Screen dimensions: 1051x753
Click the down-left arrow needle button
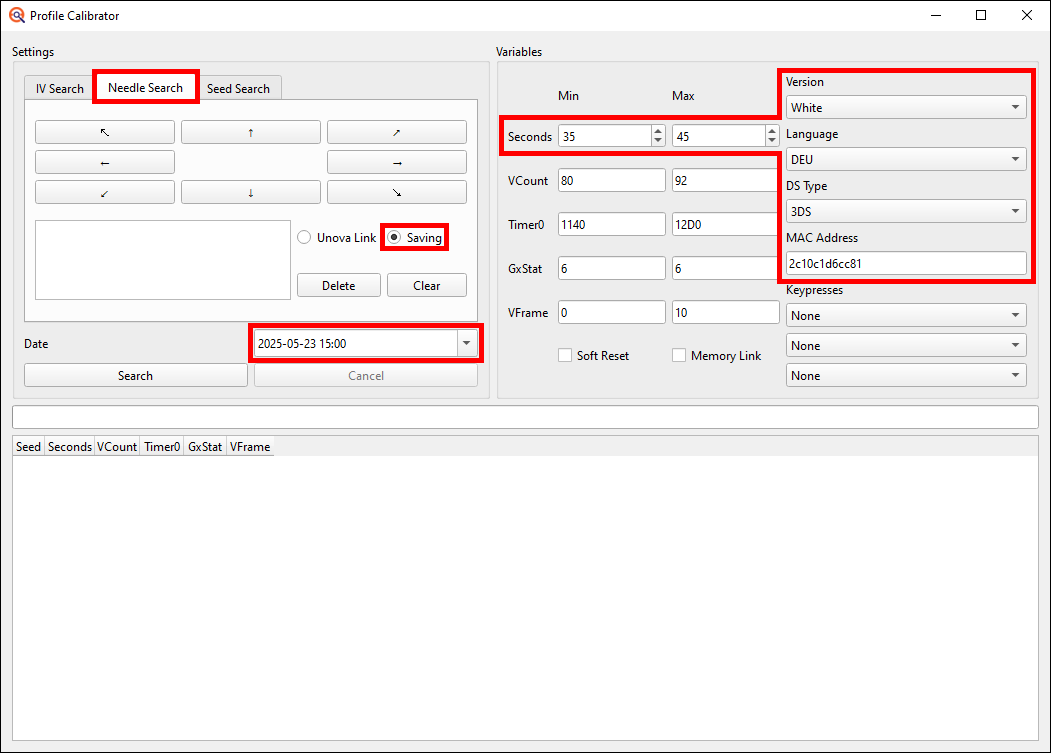click(x=105, y=192)
